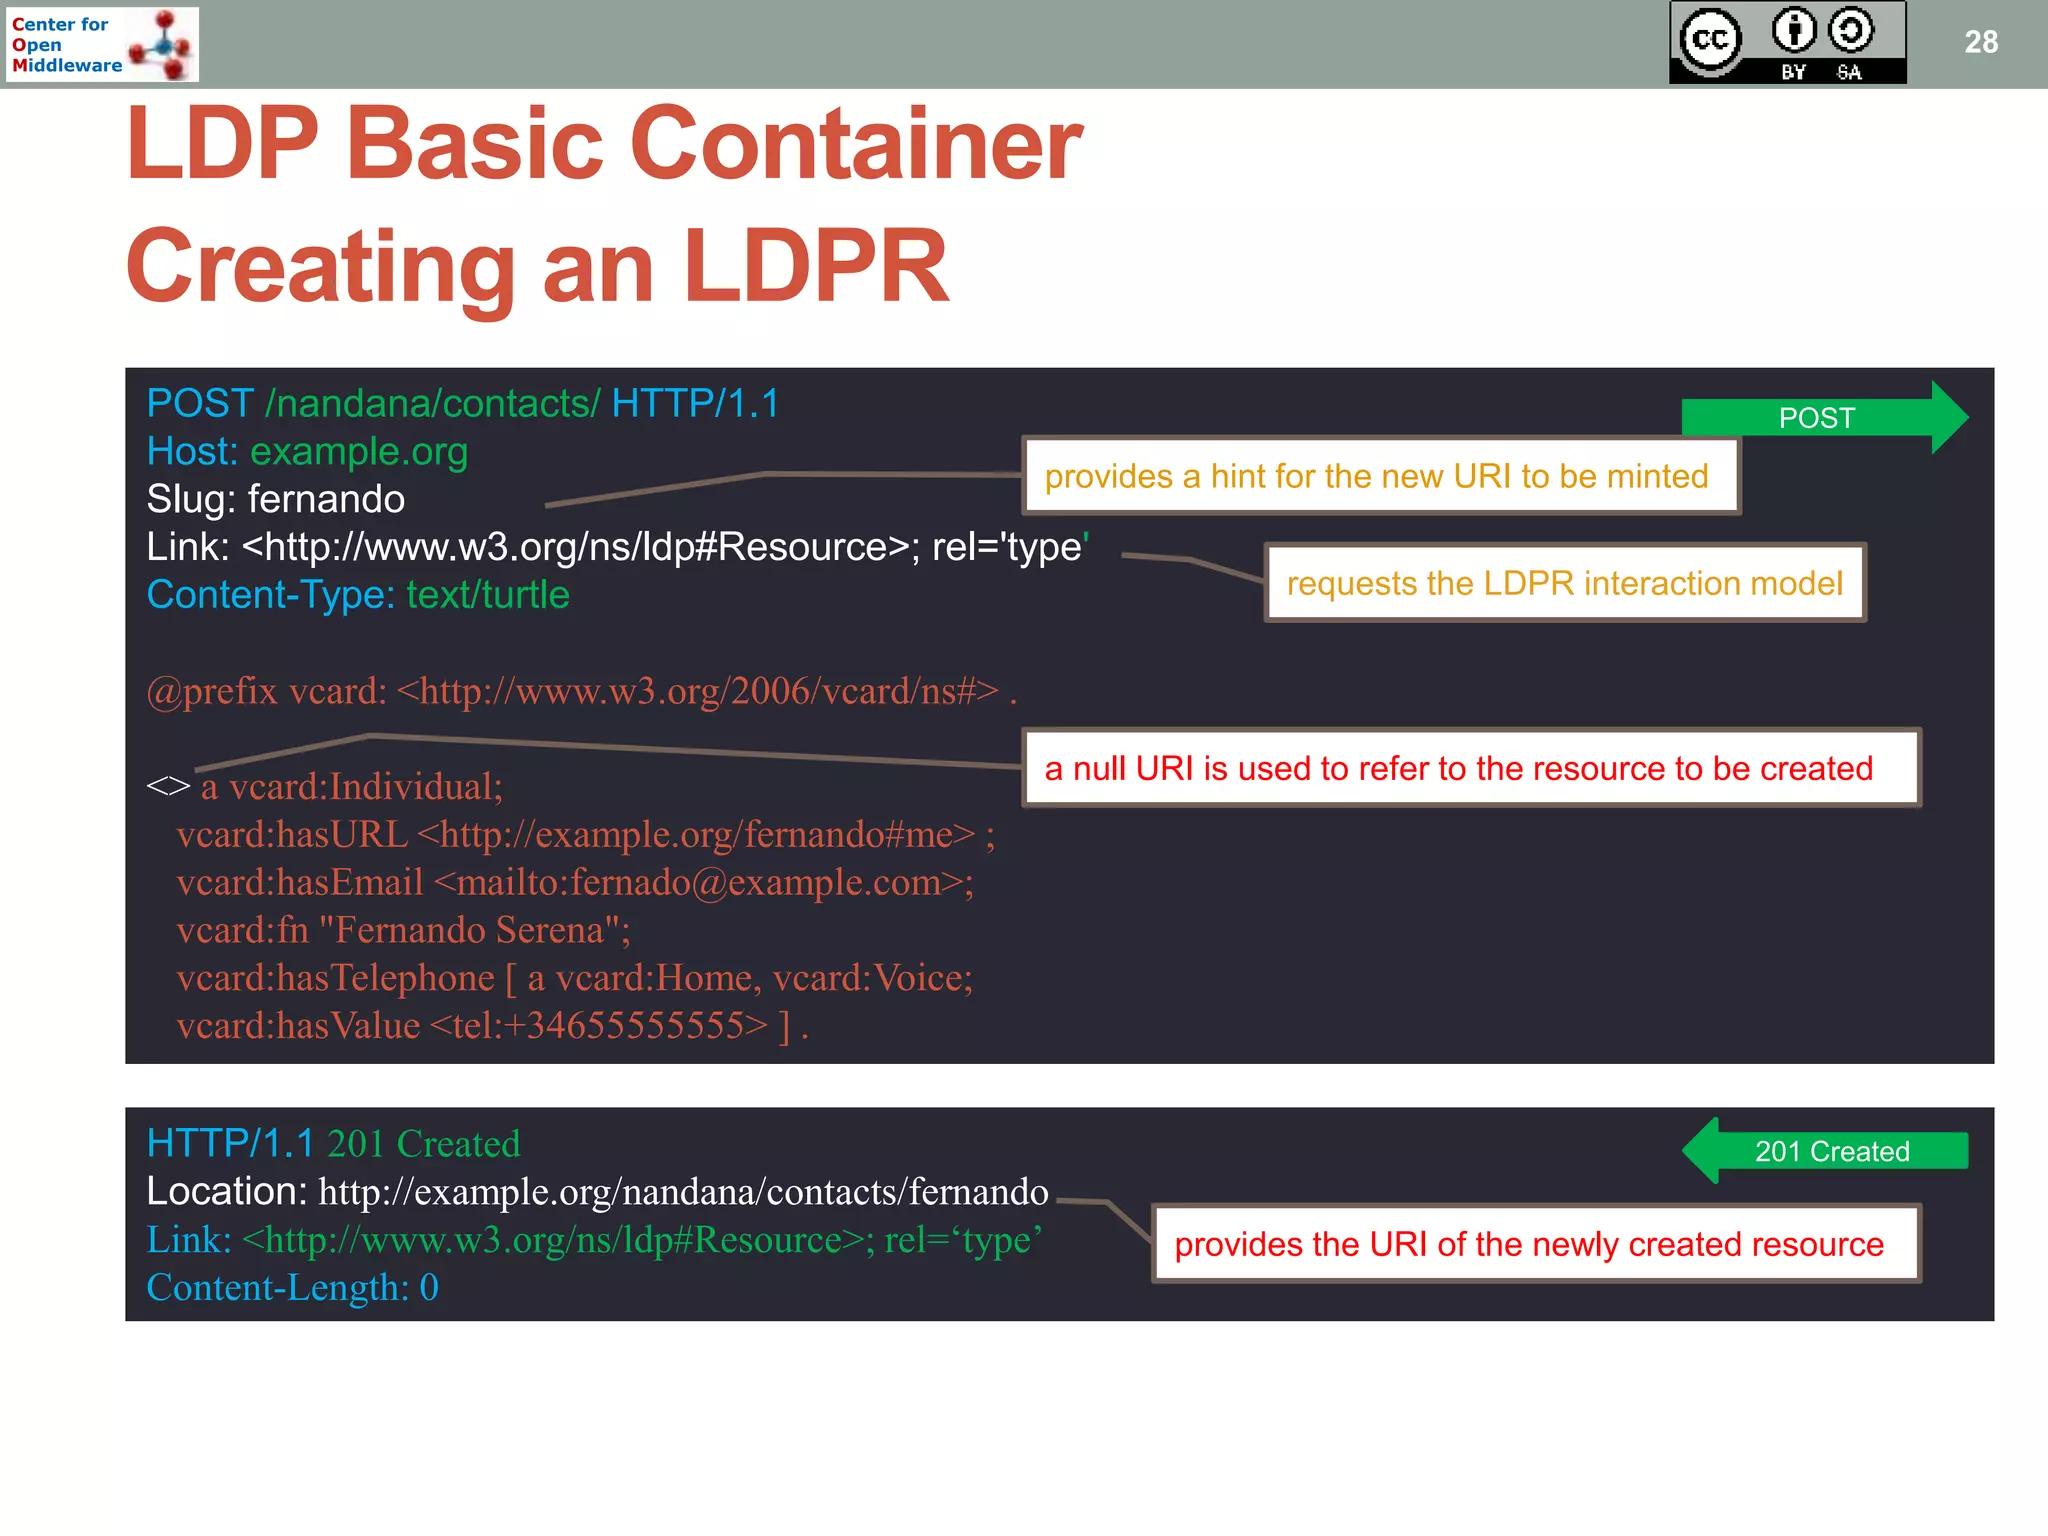This screenshot has width=2048, height=1536.
Task: Click the '<> a vcard:Individual;' line
Action: 324,787
